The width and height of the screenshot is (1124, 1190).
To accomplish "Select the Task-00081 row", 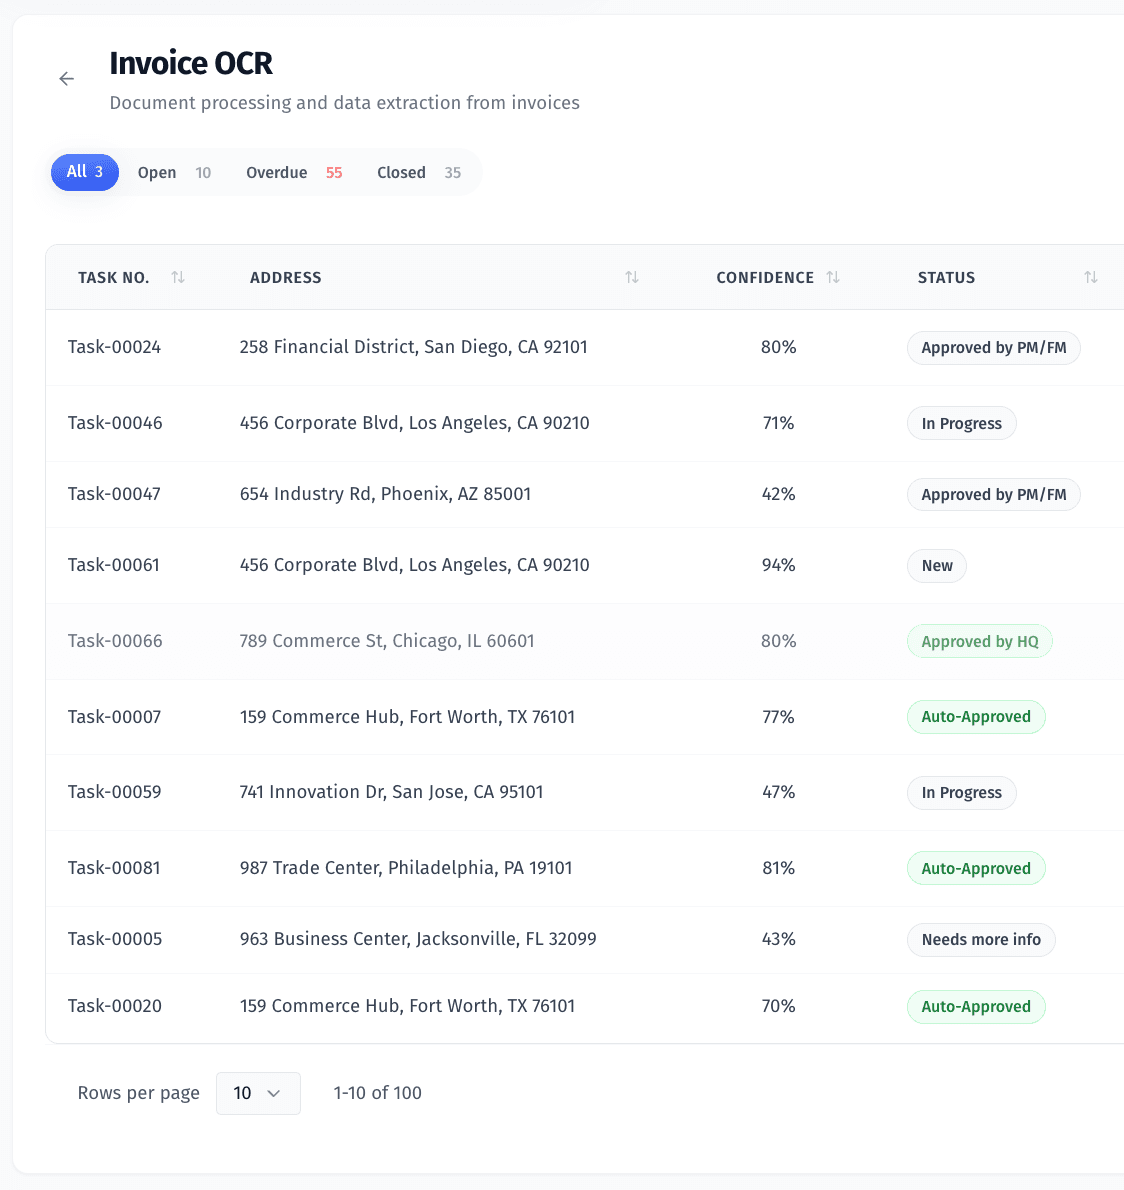I will pos(115,868).
